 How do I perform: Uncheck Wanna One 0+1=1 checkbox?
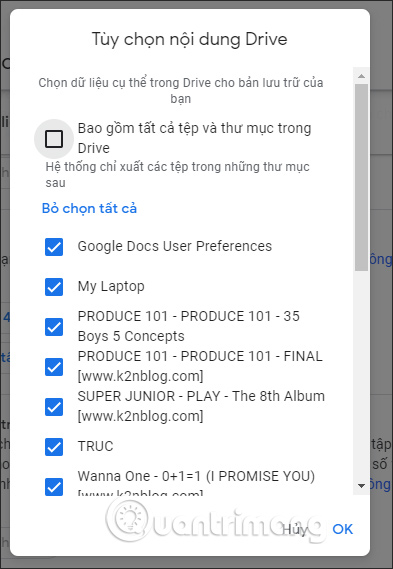[54, 487]
